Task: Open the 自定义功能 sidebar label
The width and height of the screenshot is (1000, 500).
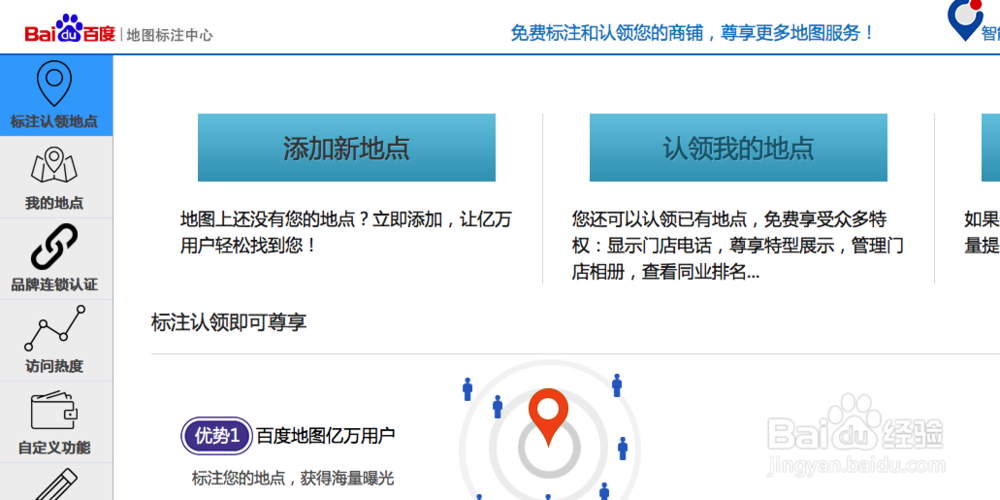Action: coord(54,448)
